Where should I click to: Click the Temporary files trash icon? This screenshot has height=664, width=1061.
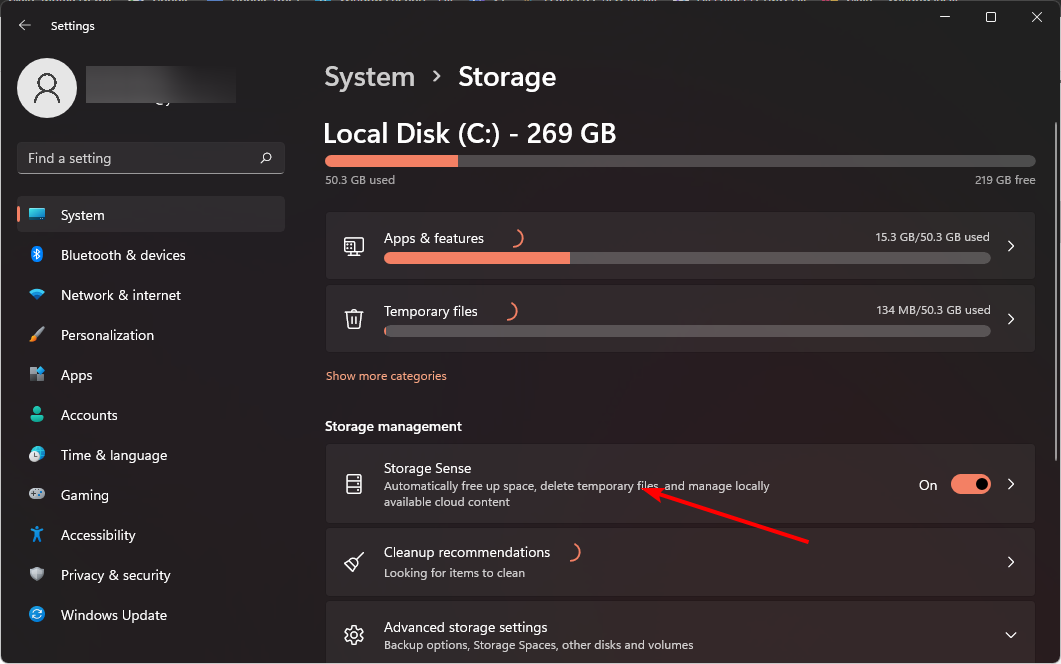click(x=353, y=318)
